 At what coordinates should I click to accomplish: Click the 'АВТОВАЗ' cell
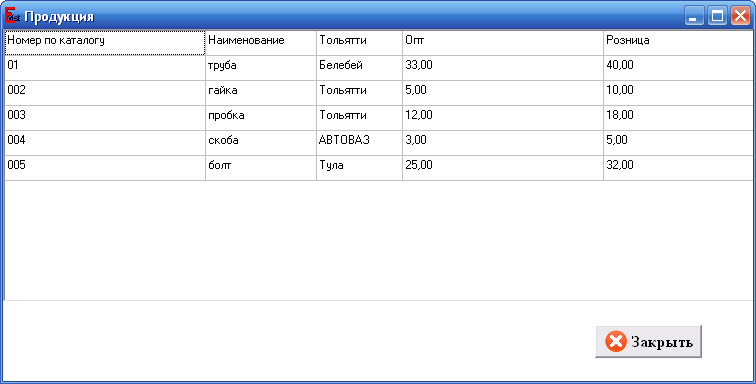[359, 143]
